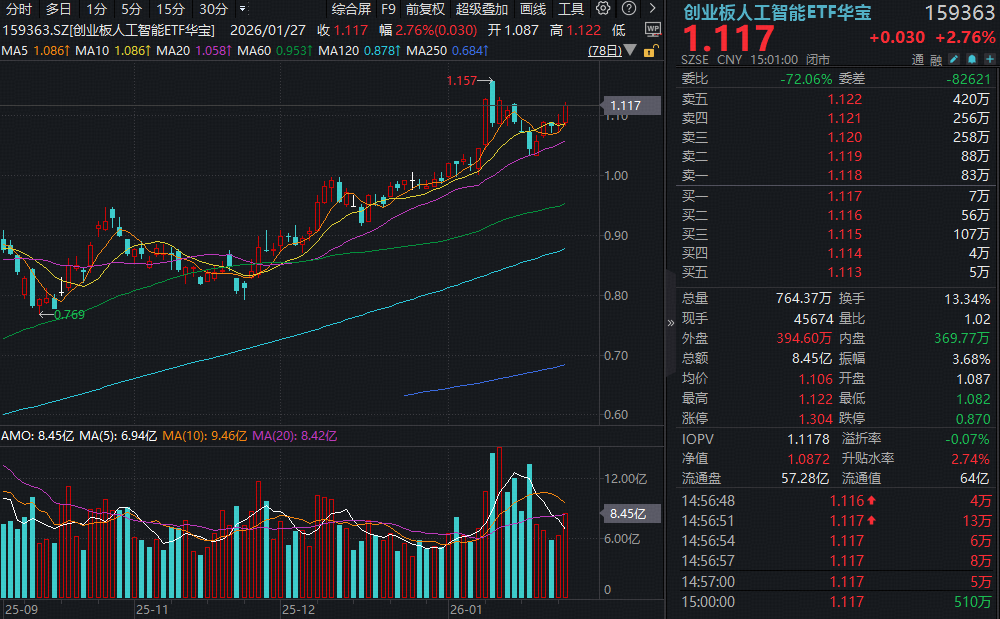Set a price alert via the bell icon
Screen dimensions: 1000x619
click(971, 59)
